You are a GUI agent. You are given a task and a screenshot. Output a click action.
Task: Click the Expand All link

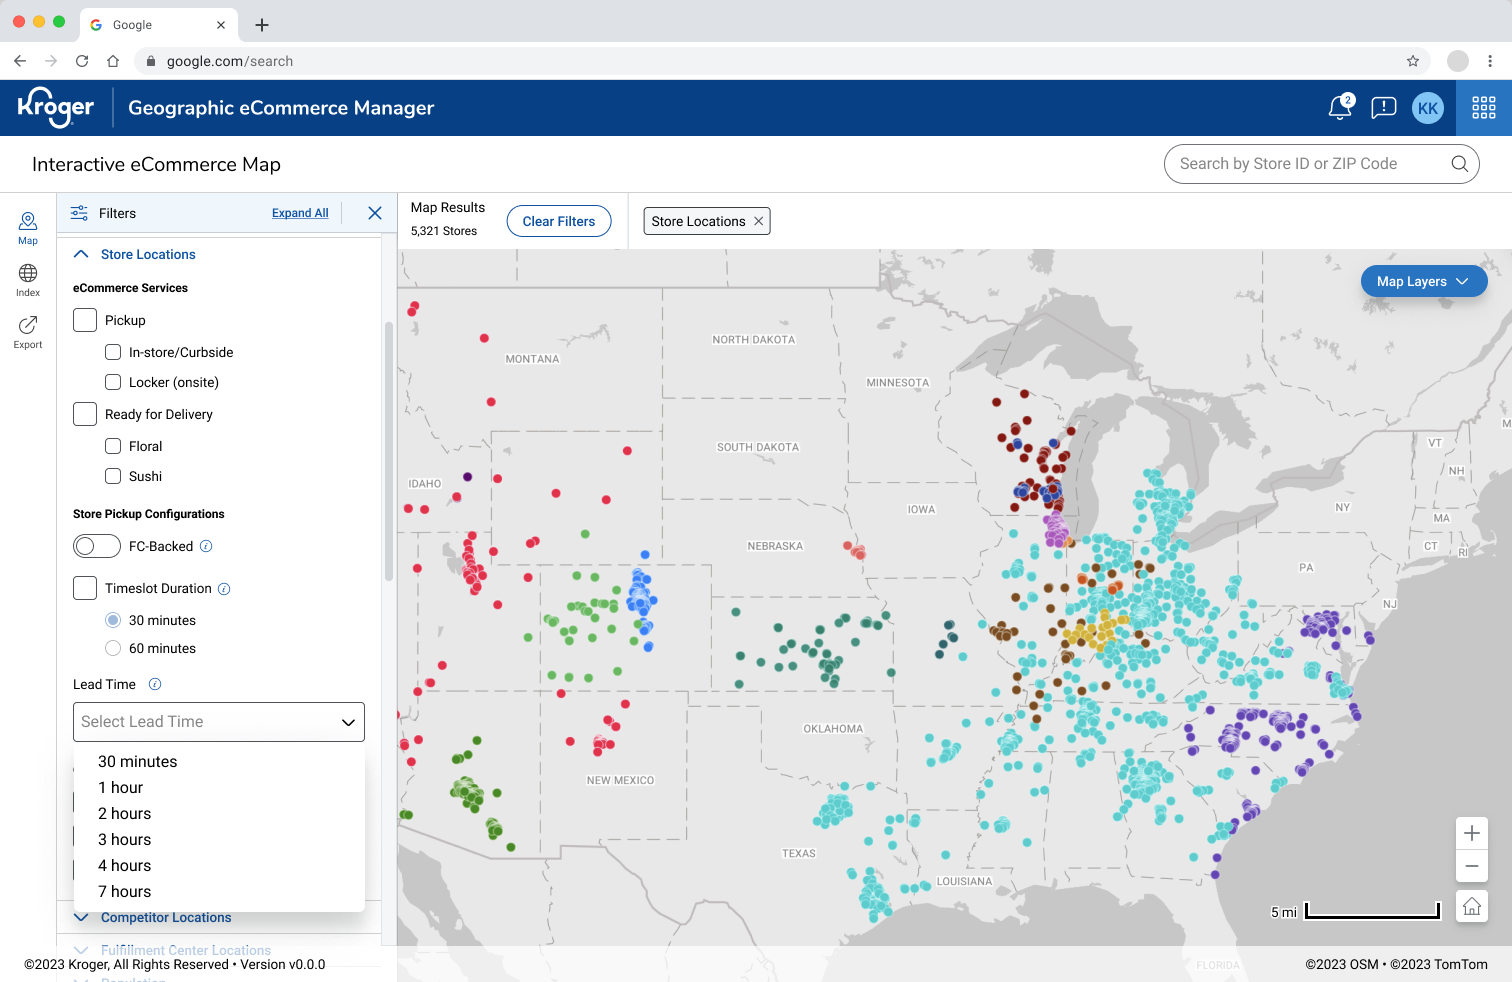pos(300,213)
